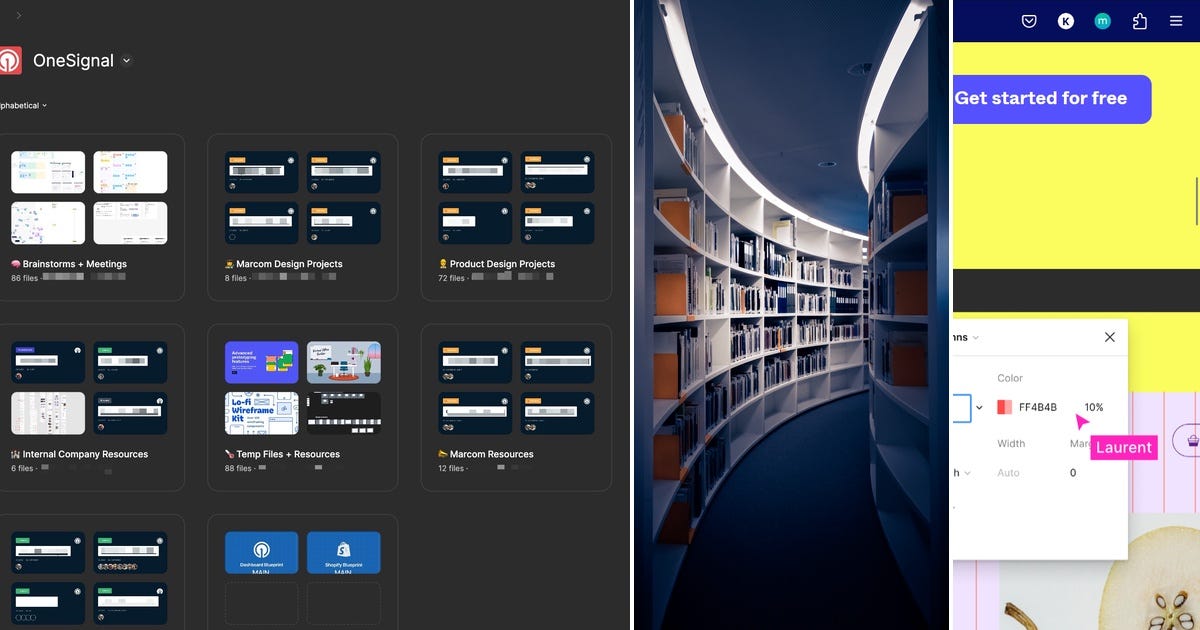Click the teal "m" account avatar
Viewport: 1200px width, 630px height.
coord(1102,20)
